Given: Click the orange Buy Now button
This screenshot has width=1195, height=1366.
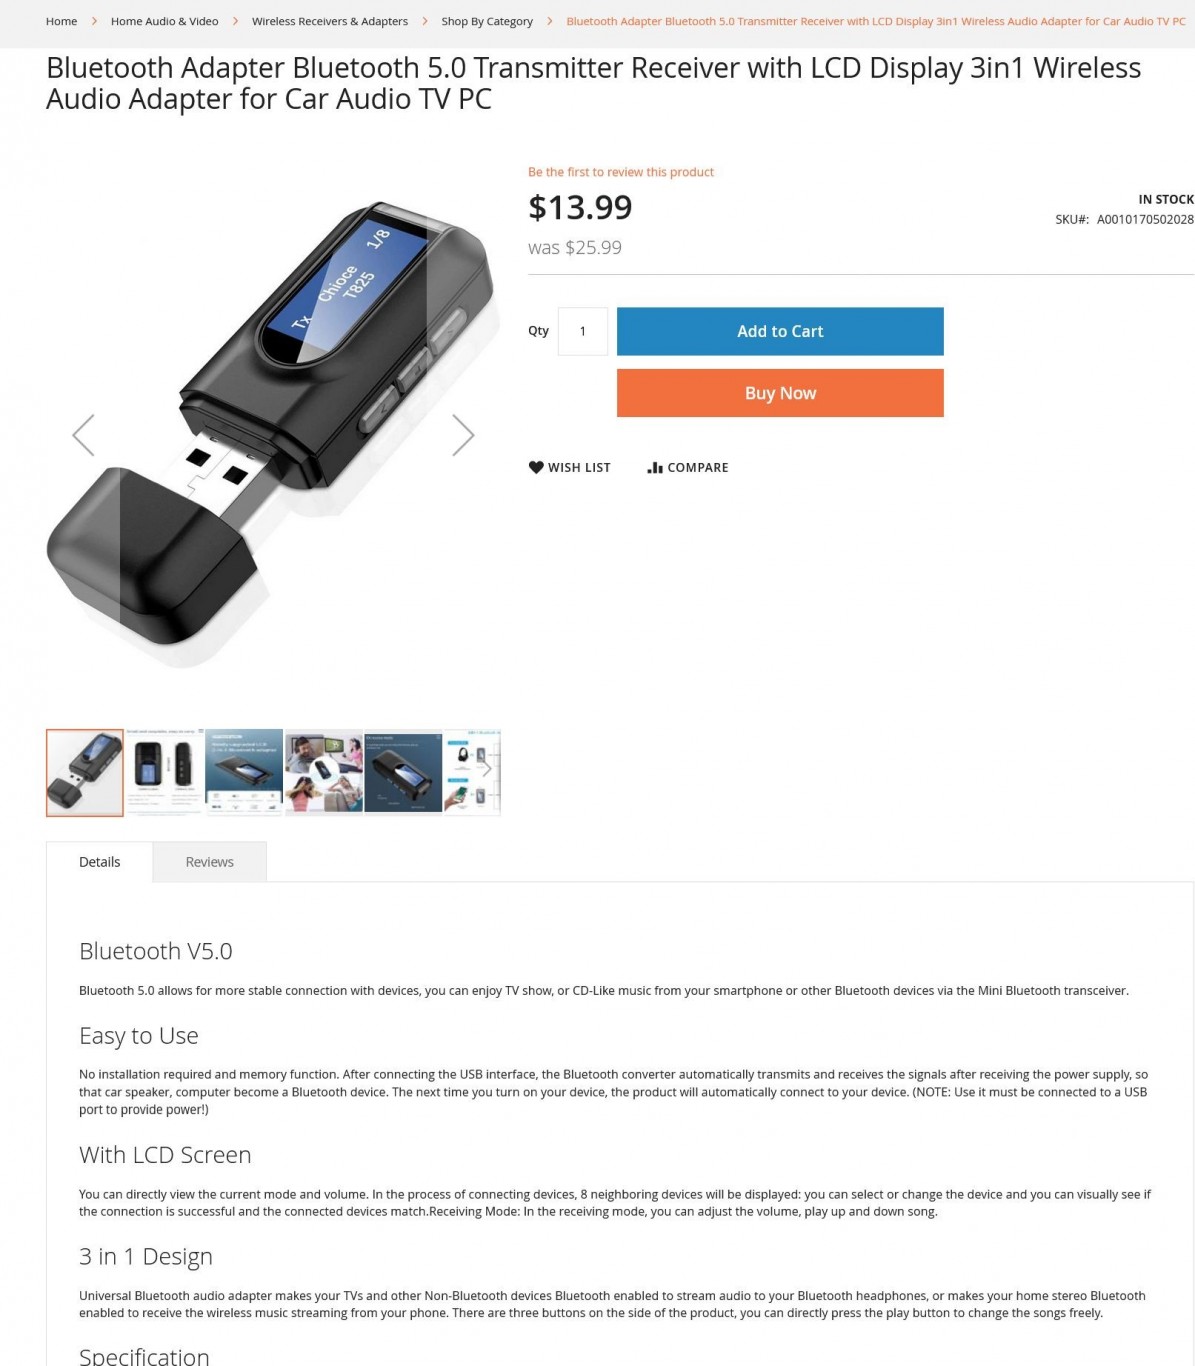Looking at the screenshot, I should point(780,393).
